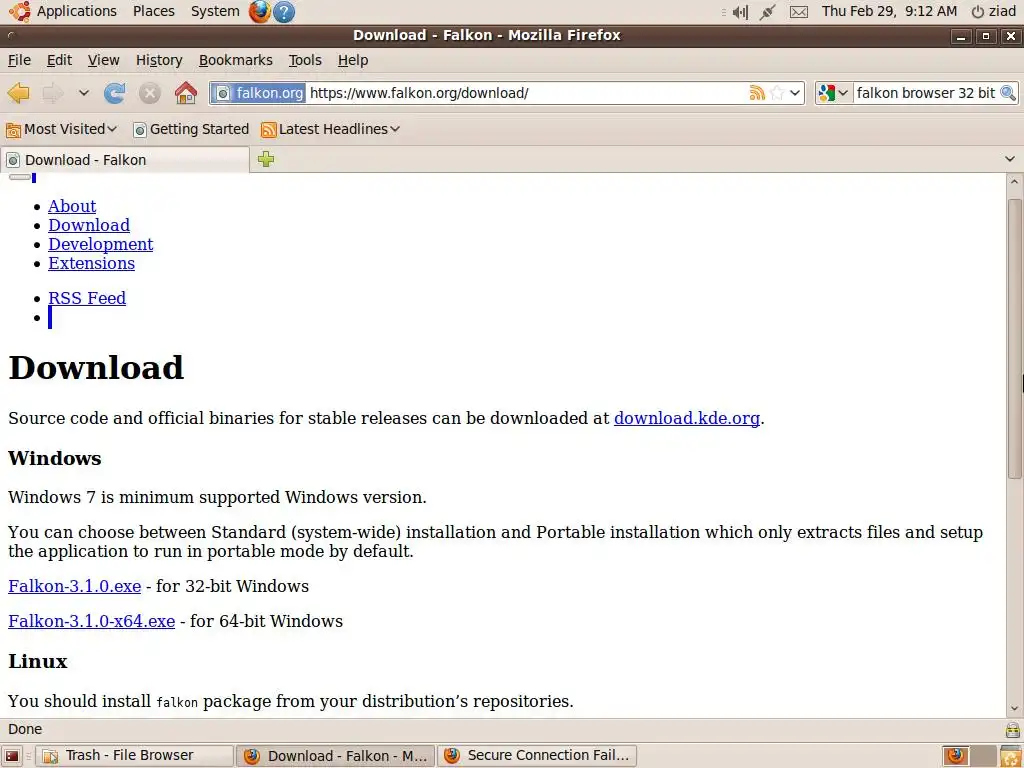
Task: Click the scrollbar down arrow
Action: [x=1014, y=709]
